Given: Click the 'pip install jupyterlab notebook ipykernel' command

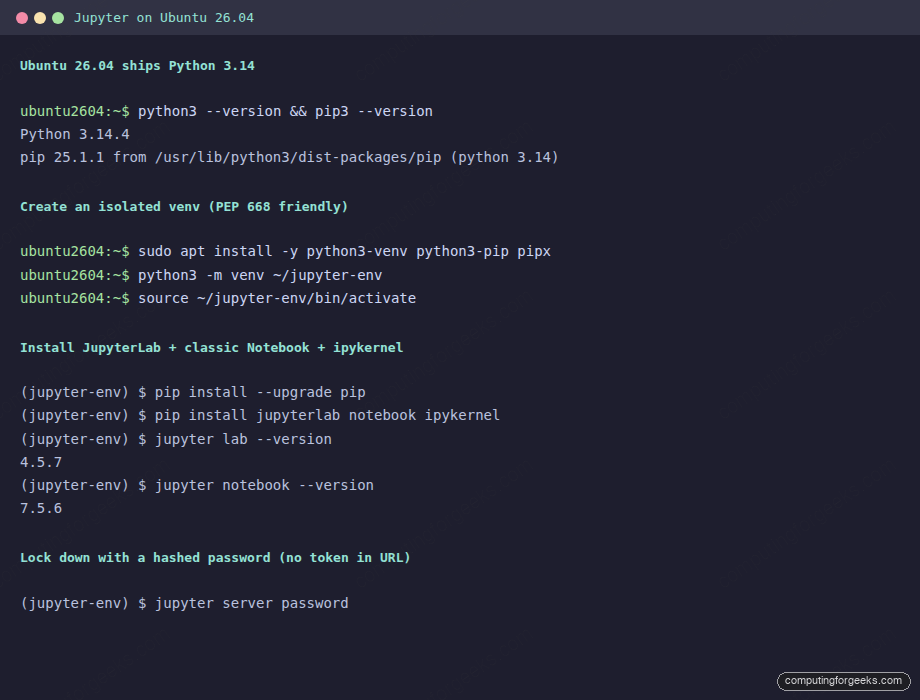Looking at the screenshot, I should tap(327, 415).
